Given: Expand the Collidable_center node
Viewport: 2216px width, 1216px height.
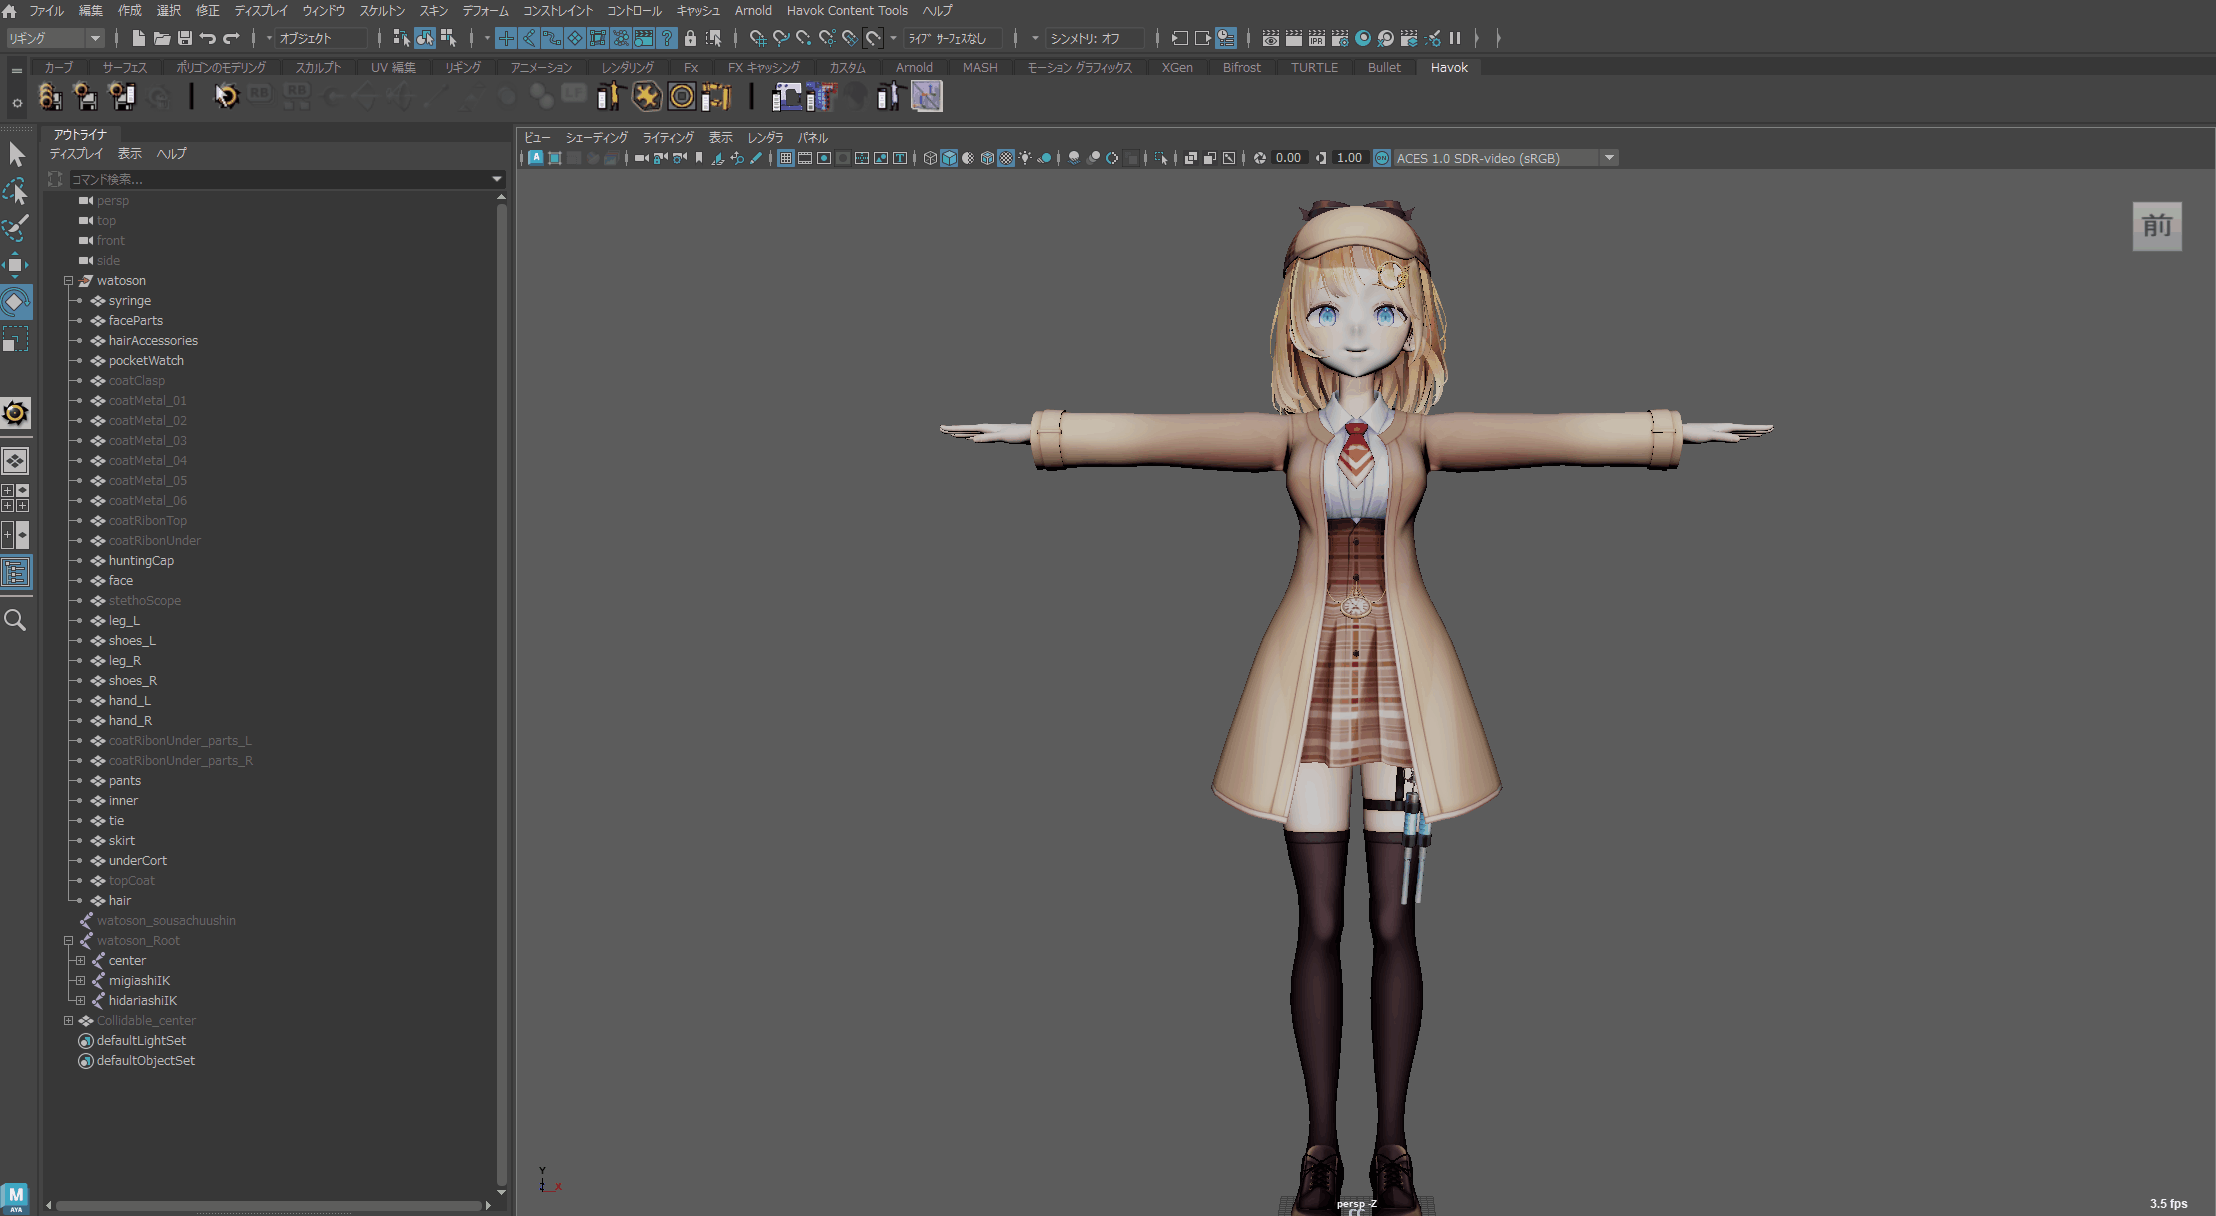Looking at the screenshot, I should tap(68, 1021).
